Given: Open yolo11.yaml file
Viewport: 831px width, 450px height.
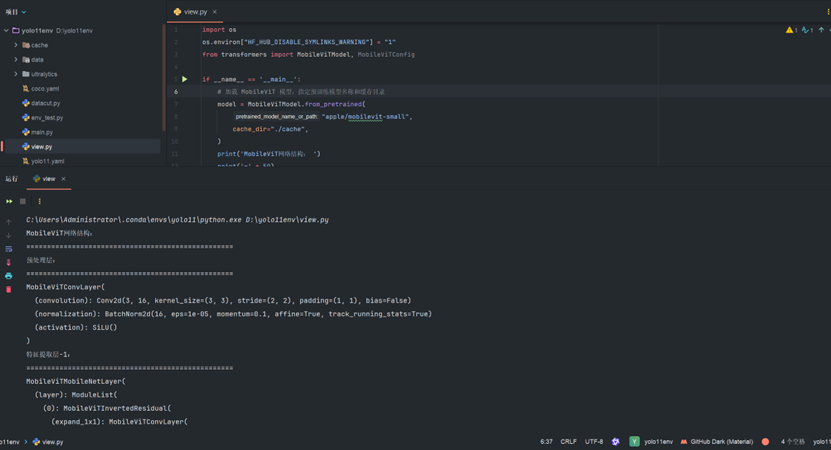Looking at the screenshot, I should 47,161.
